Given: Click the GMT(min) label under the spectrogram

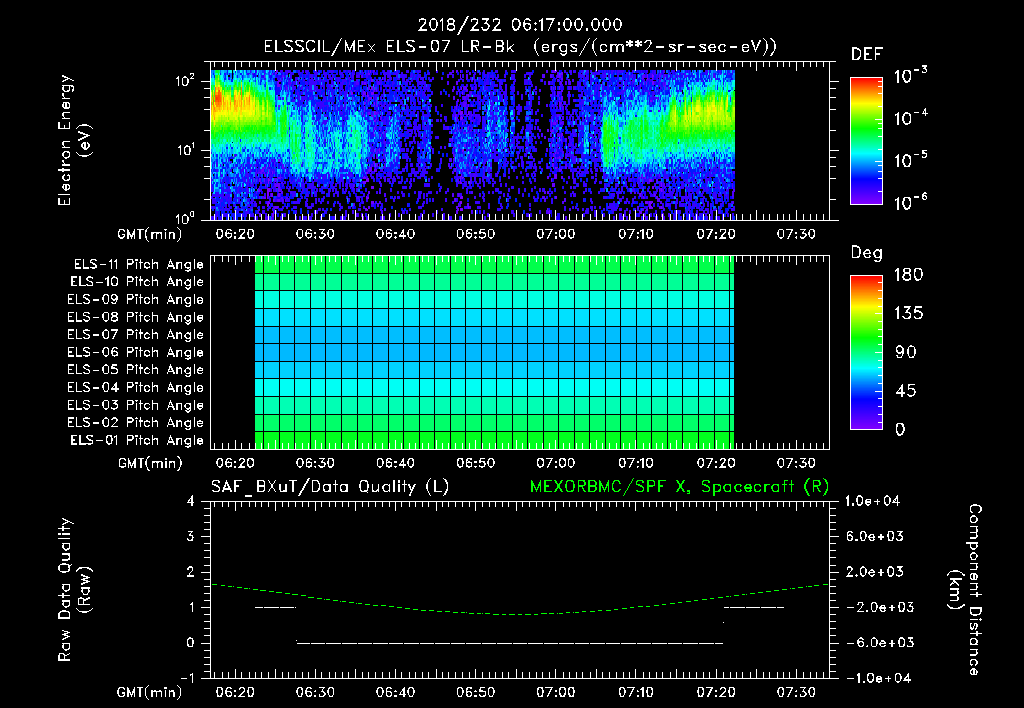Looking at the screenshot, I should (148, 234).
